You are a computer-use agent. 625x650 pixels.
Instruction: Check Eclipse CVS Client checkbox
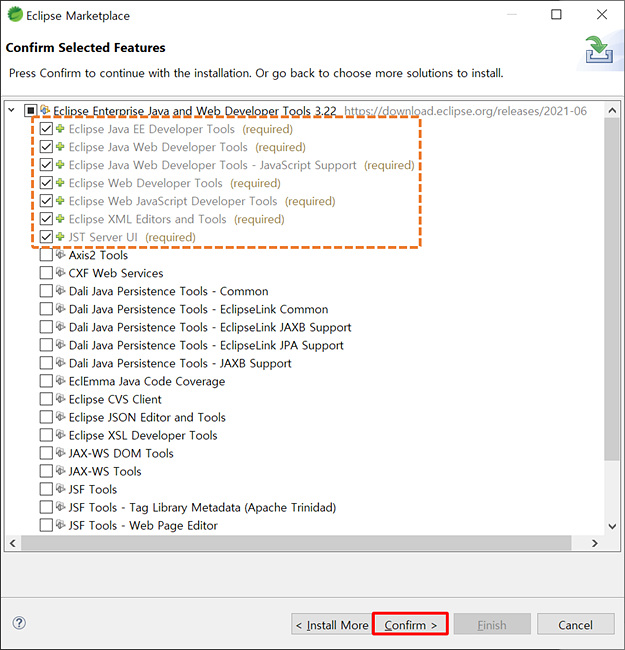click(x=46, y=399)
